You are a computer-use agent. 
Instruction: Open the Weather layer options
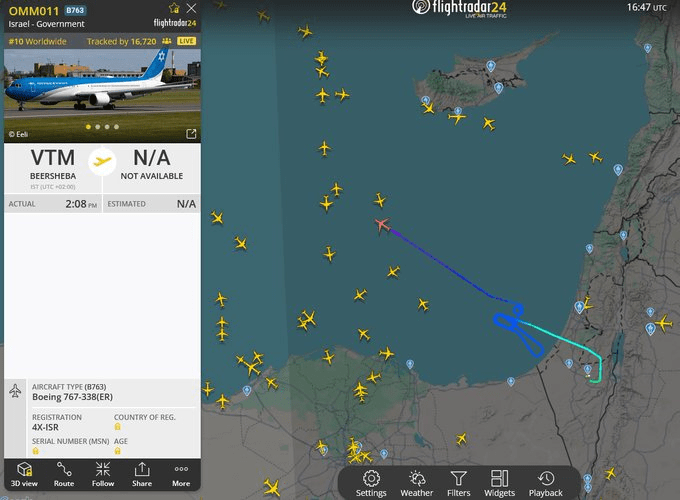point(416,484)
